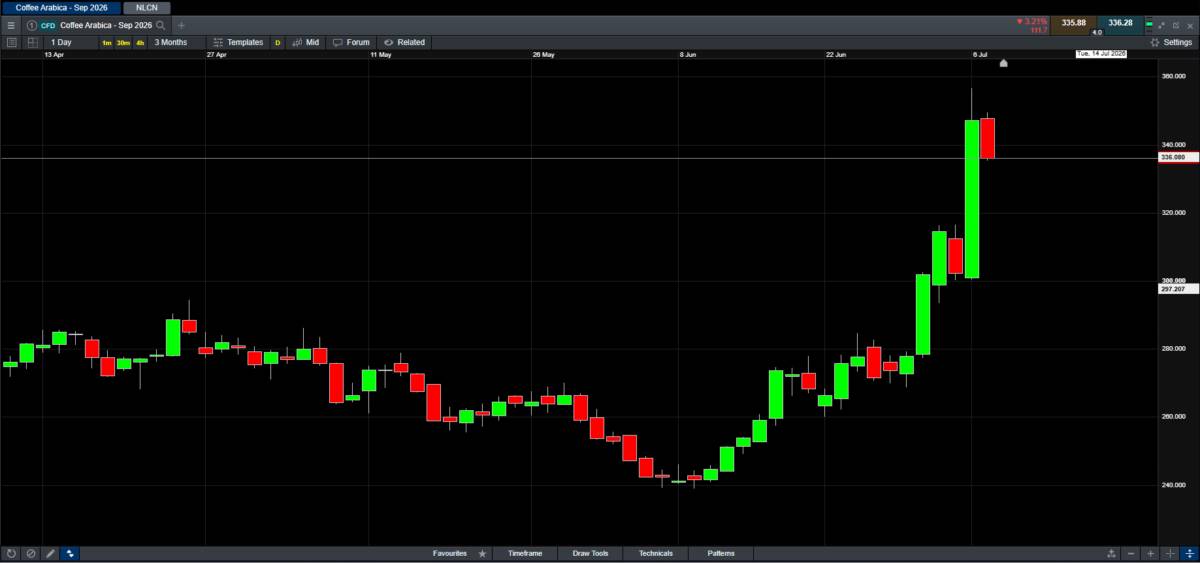The width and height of the screenshot is (1200, 563).
Task: Open the Mid price type dropdown
Action: click(307, 42)
